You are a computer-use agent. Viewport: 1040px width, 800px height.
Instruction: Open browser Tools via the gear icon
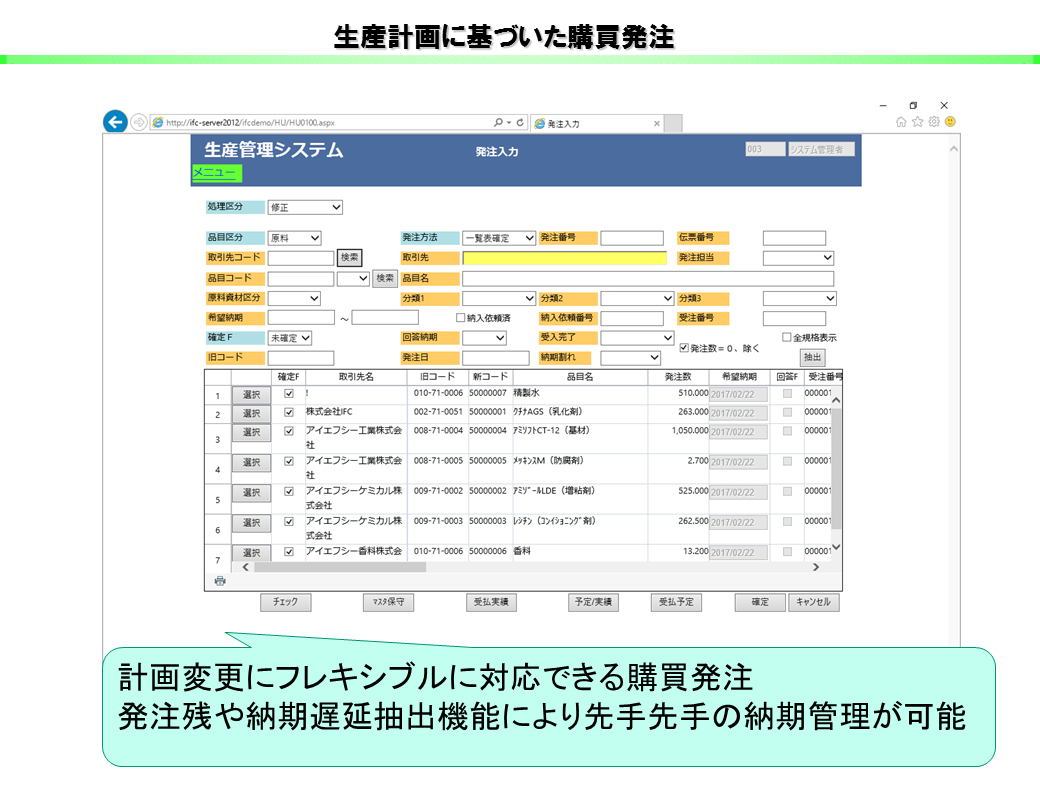(936, 120)
